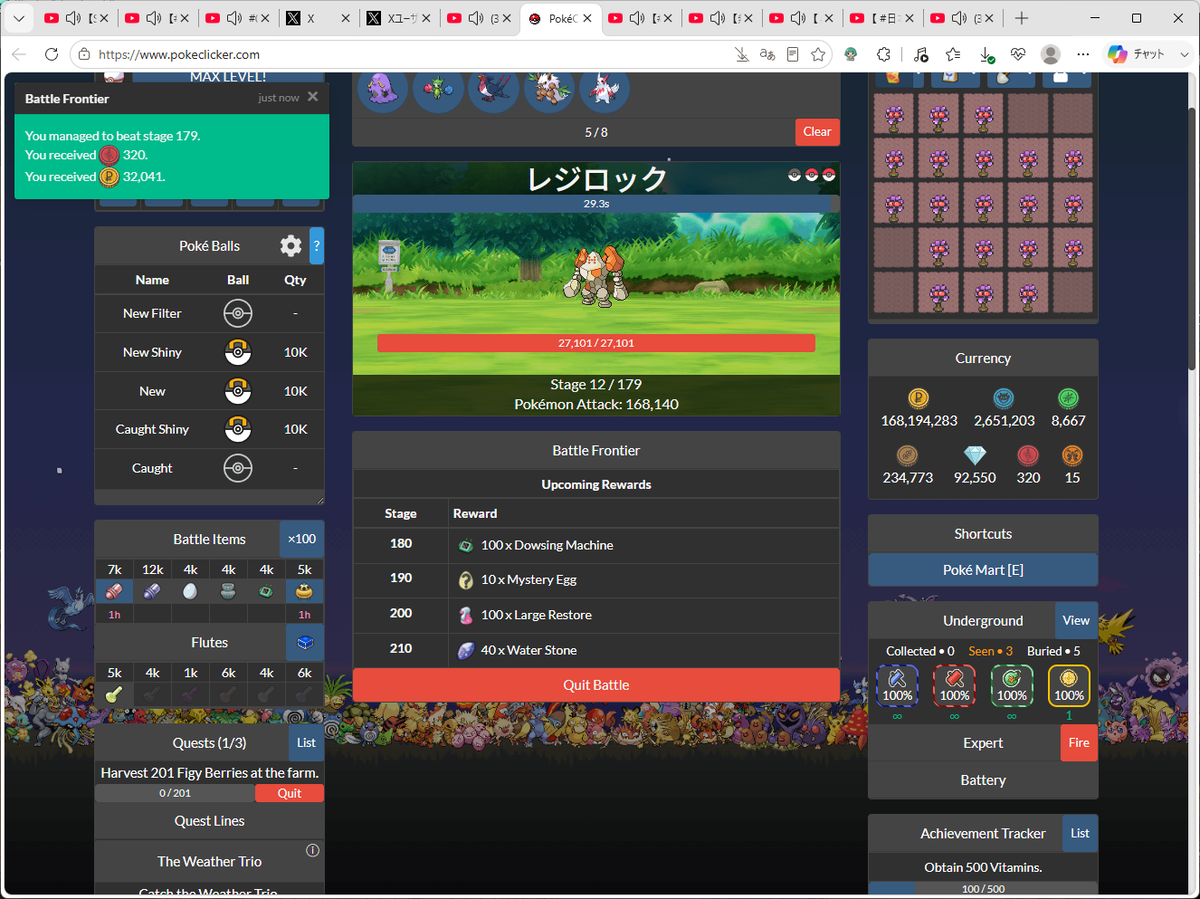This screenshot has width=1200, height=899.
Task: Switch to the Xユーザ browser tab
Action: click(398, 18)
